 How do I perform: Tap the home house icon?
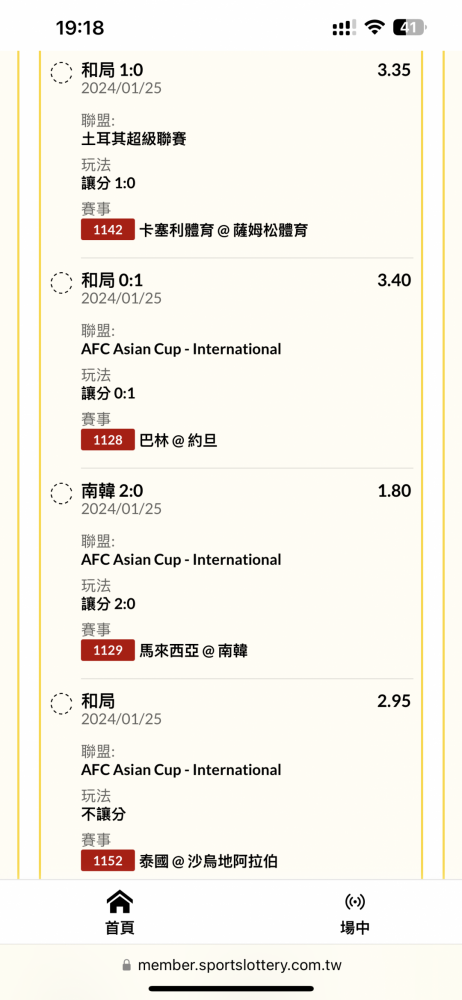(119, 902)
